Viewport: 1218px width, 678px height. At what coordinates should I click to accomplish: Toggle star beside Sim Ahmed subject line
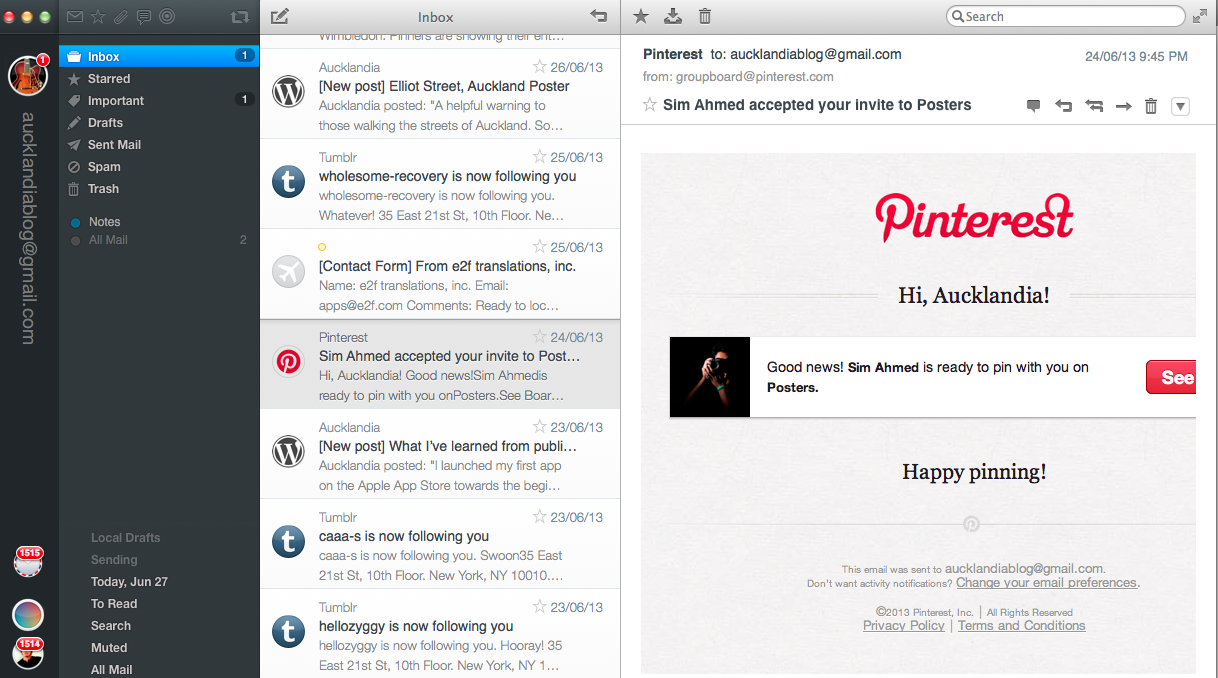pos(650,105)
